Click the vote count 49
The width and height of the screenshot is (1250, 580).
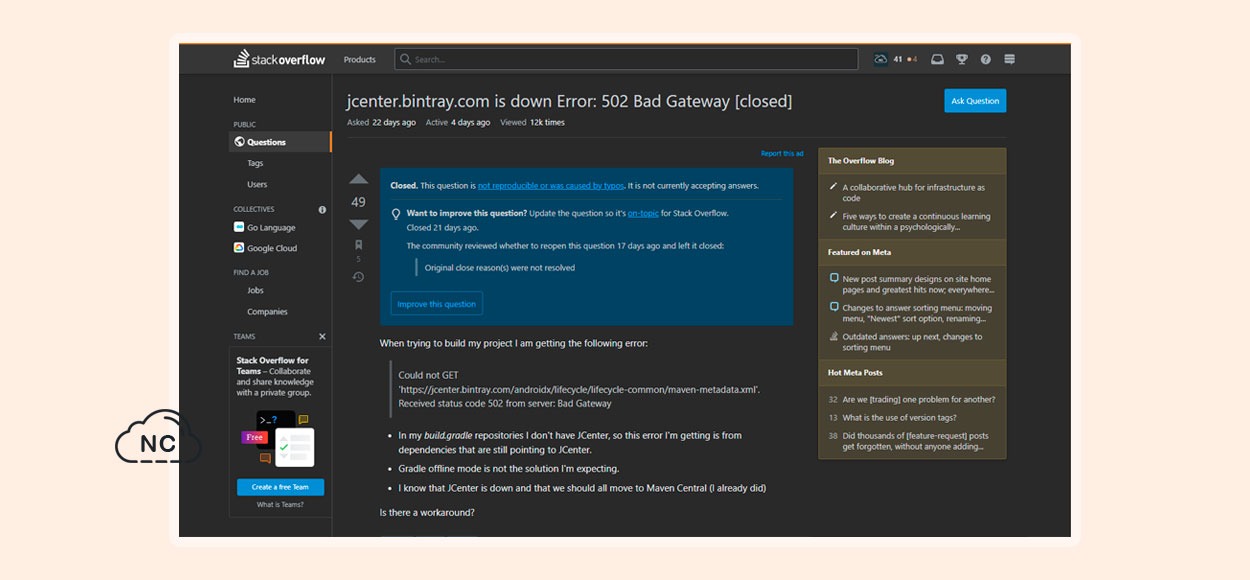point(358,202)
